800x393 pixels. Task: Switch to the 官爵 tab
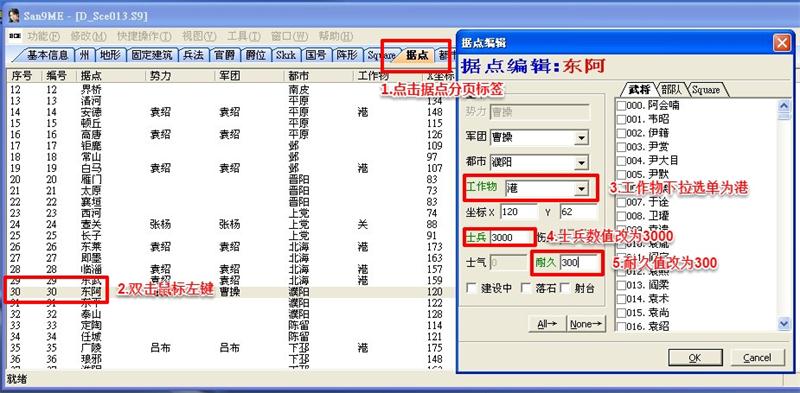225,55
